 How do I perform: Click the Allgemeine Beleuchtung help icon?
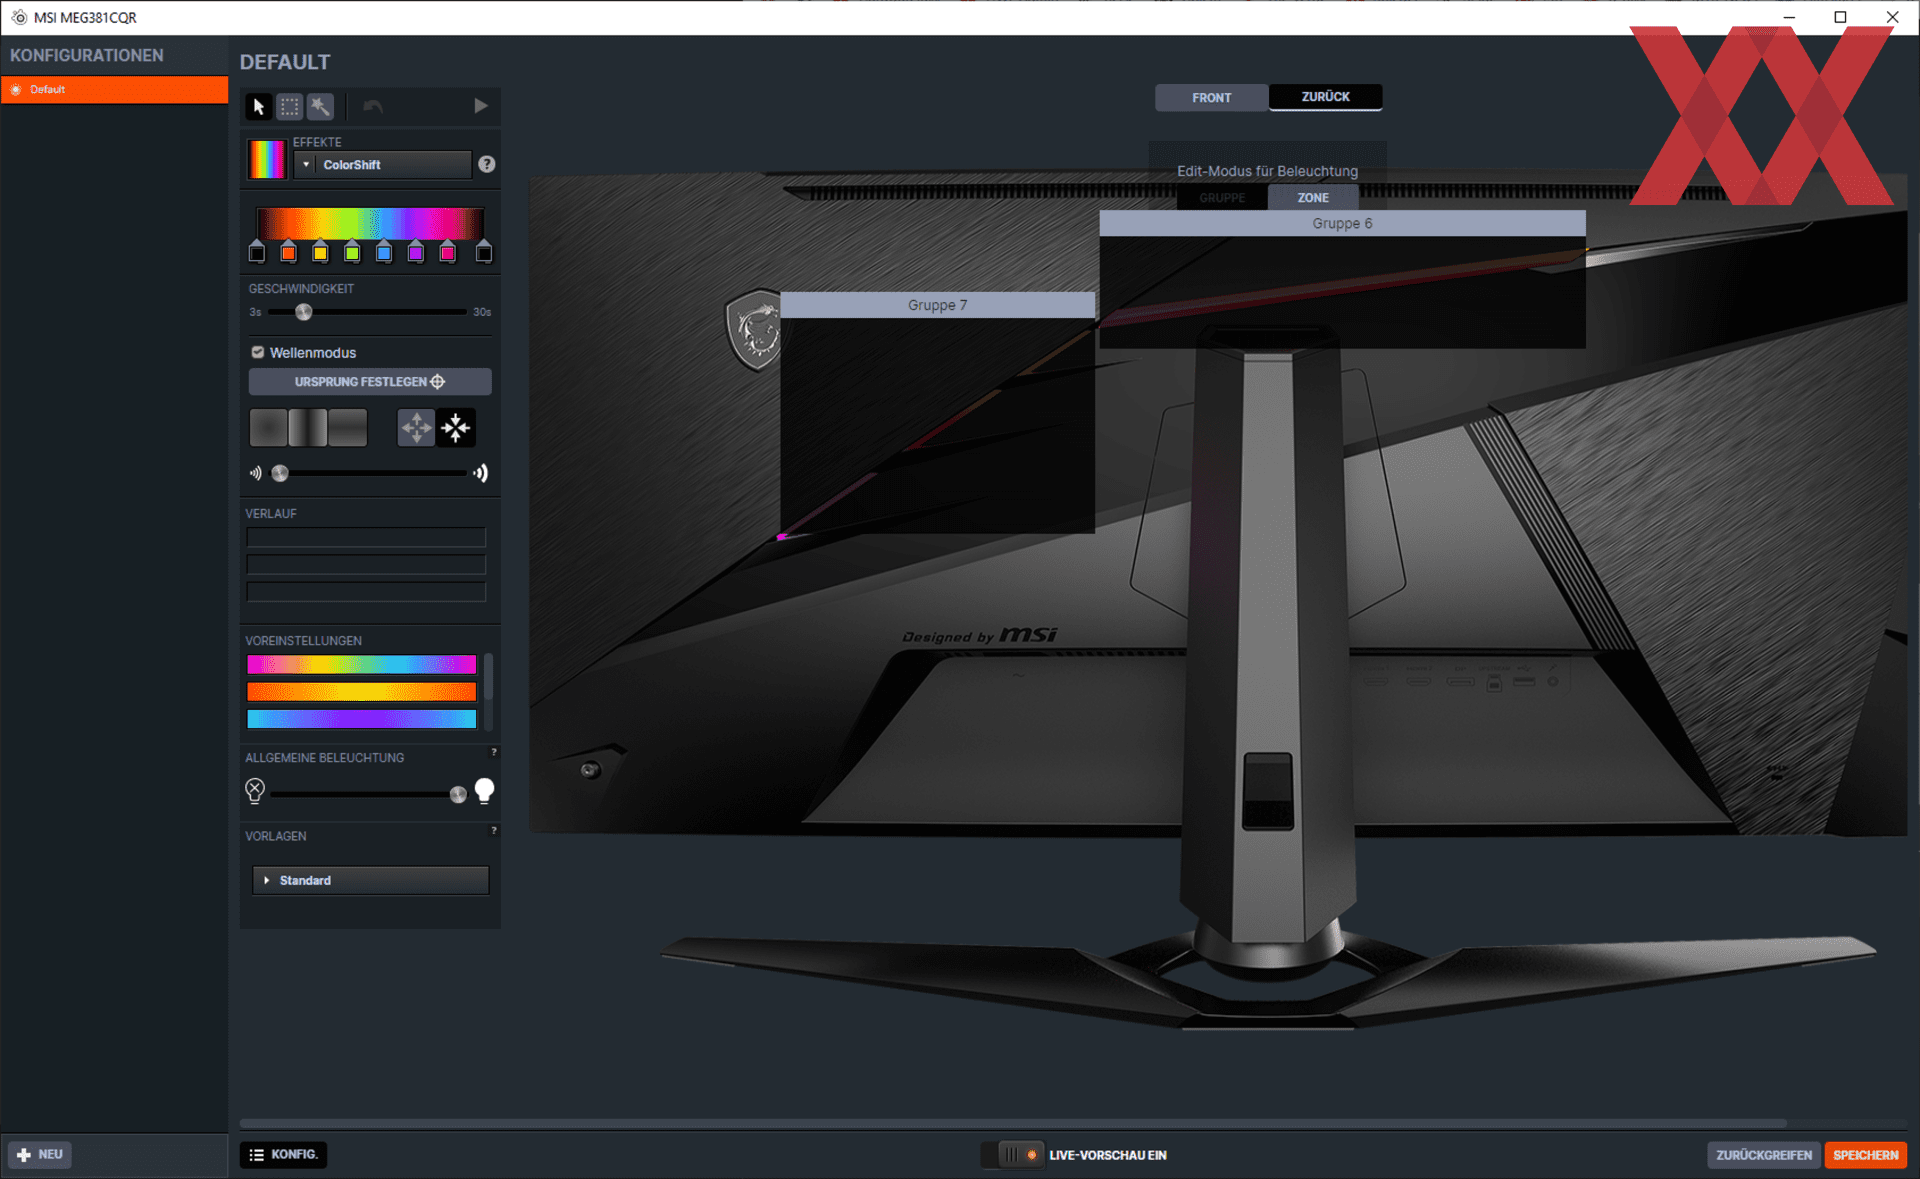494,752
